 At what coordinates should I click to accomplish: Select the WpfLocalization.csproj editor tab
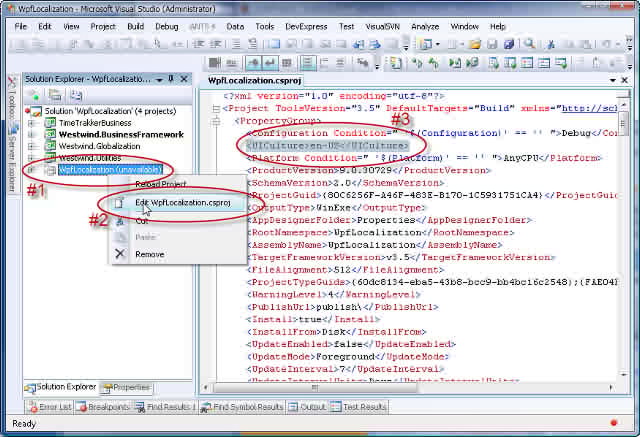click(254, 80)
